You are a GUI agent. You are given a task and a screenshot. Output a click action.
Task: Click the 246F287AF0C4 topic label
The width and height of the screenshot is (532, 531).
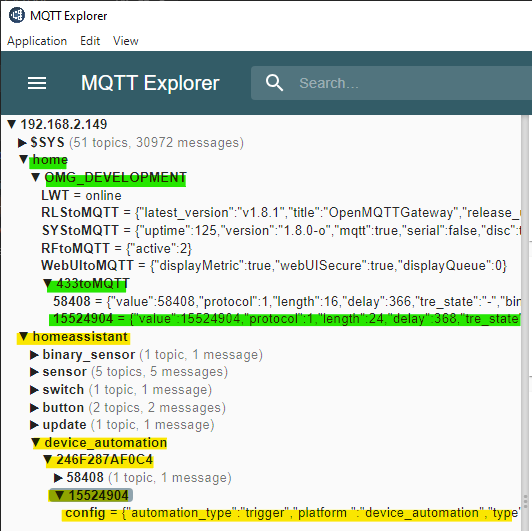[104, 460]
